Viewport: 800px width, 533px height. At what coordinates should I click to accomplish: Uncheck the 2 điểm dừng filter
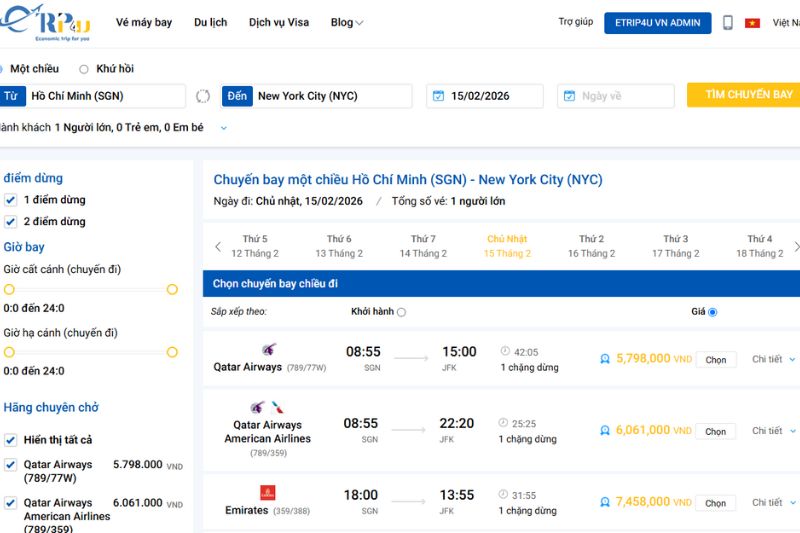point(10,222)
